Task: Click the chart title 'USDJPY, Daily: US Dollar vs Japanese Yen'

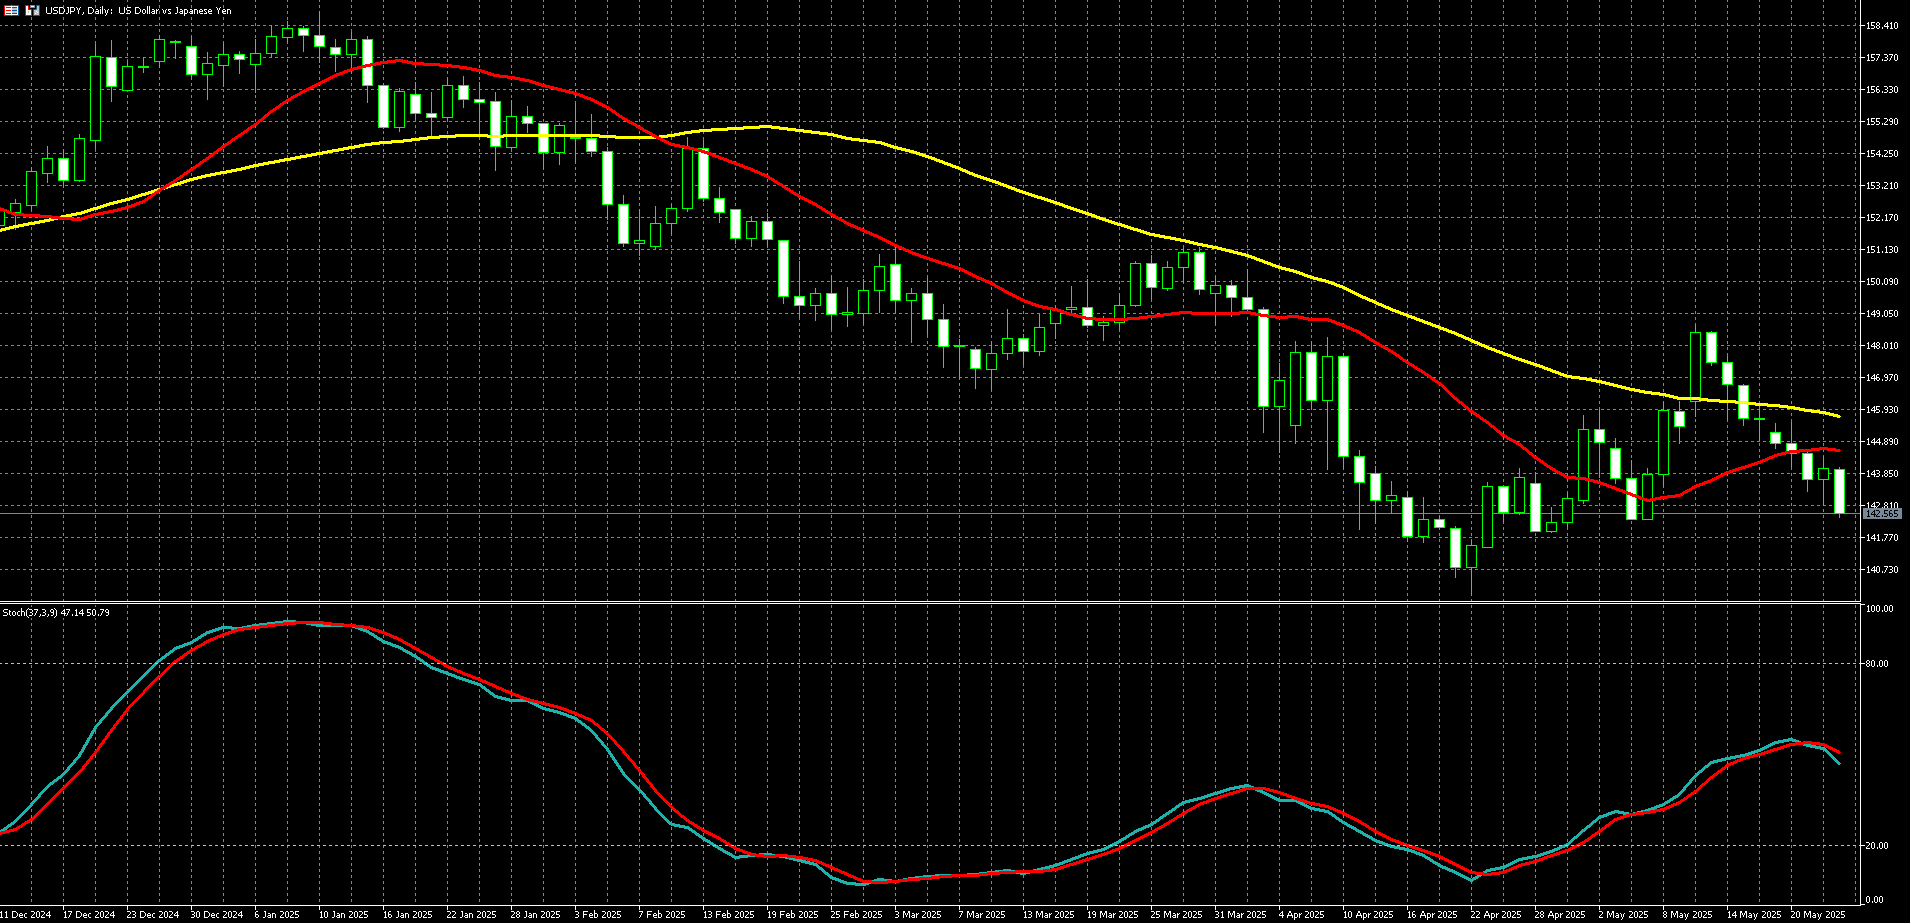Action: tap(138, 10)
